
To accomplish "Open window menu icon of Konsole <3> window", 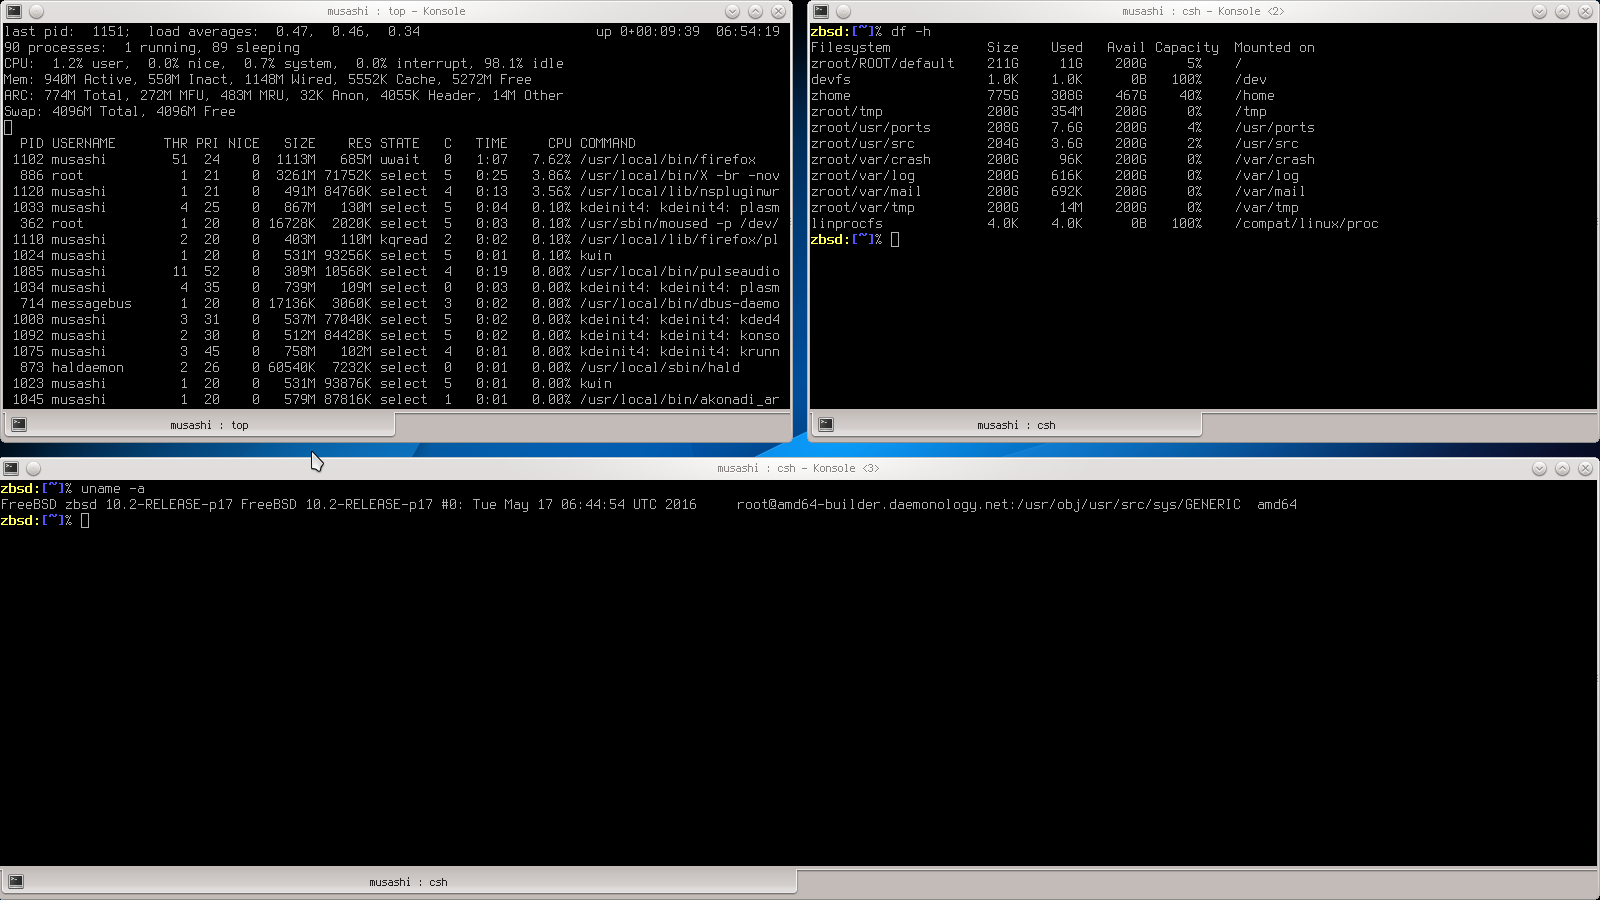I will tap(10, 468).
